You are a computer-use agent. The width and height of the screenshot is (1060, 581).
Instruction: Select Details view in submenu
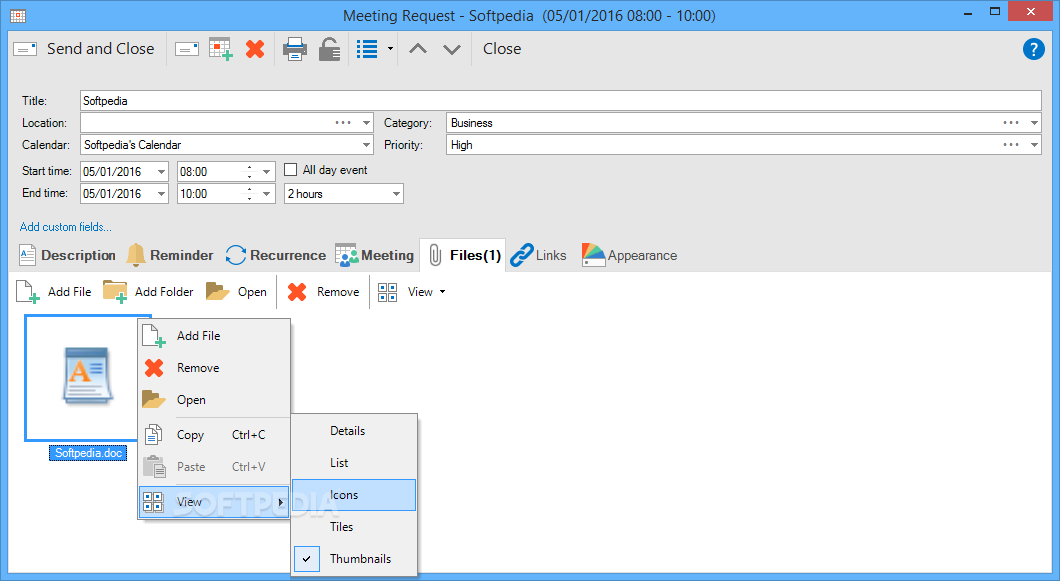click(x=354, y=431)
